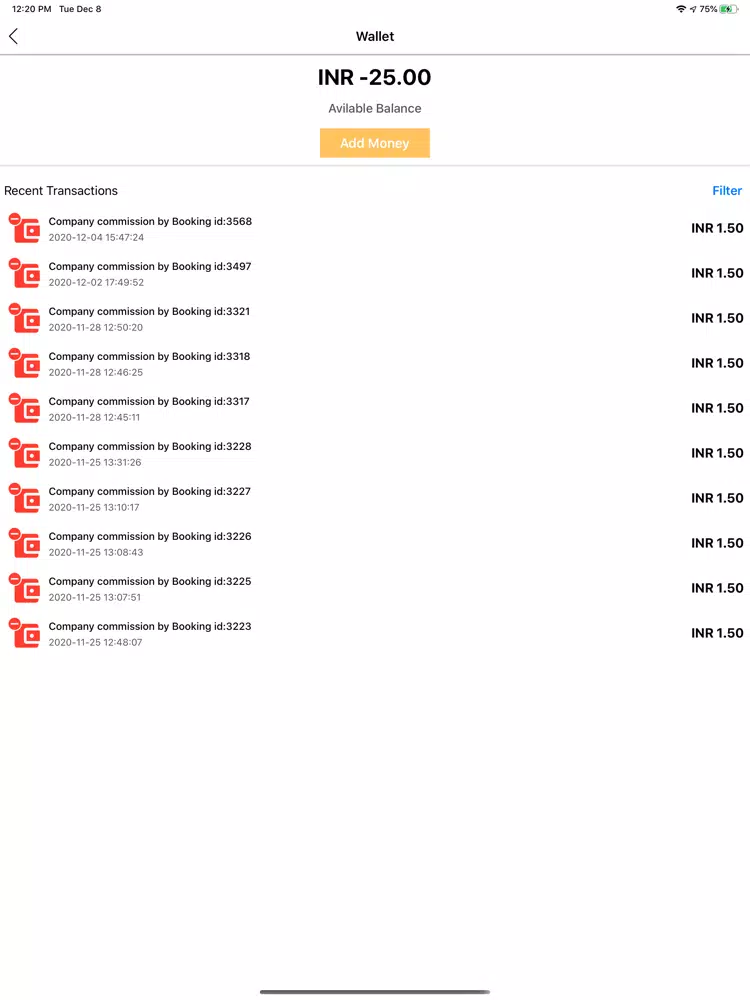The image size is (750, 1000).
Task: Click wallet debit icon for Booking id:3317
Action: tap(24, 408)
